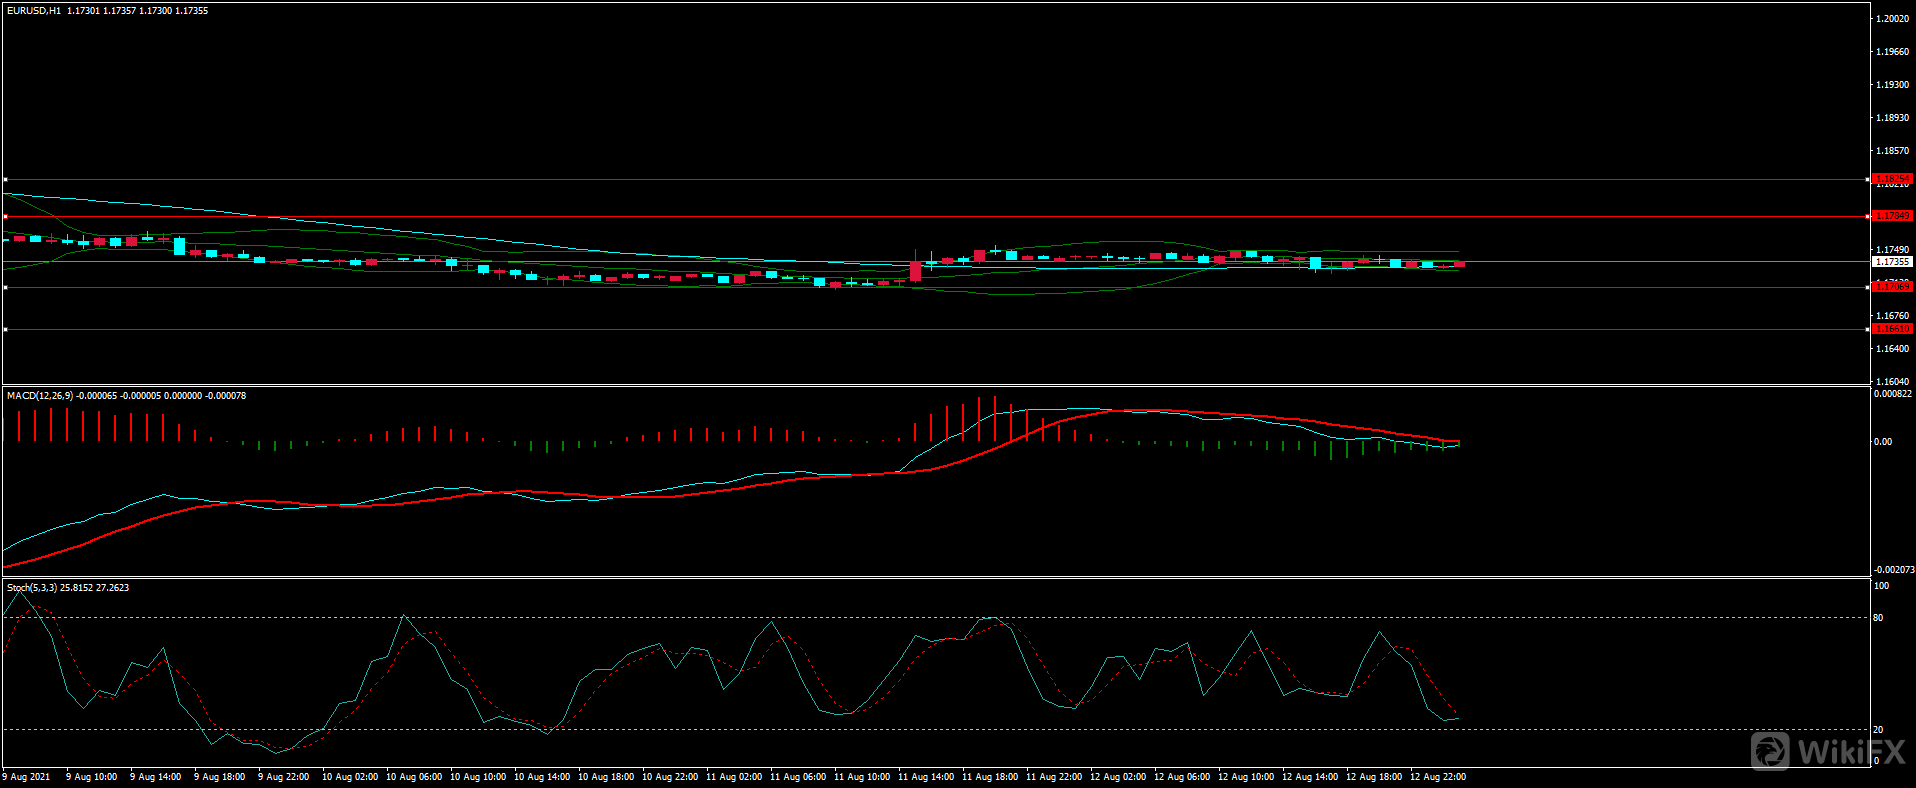Click the 11 Aug 14:00 time label
Image resolution: width=1916 pixels, height=788 pixels.
pyautogui.click(x=925, y=777)
